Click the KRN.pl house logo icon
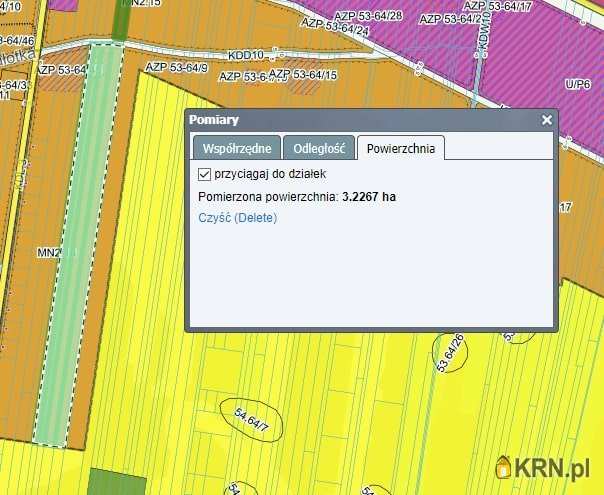This screenshot has width=604, height=495. [505, 466]
